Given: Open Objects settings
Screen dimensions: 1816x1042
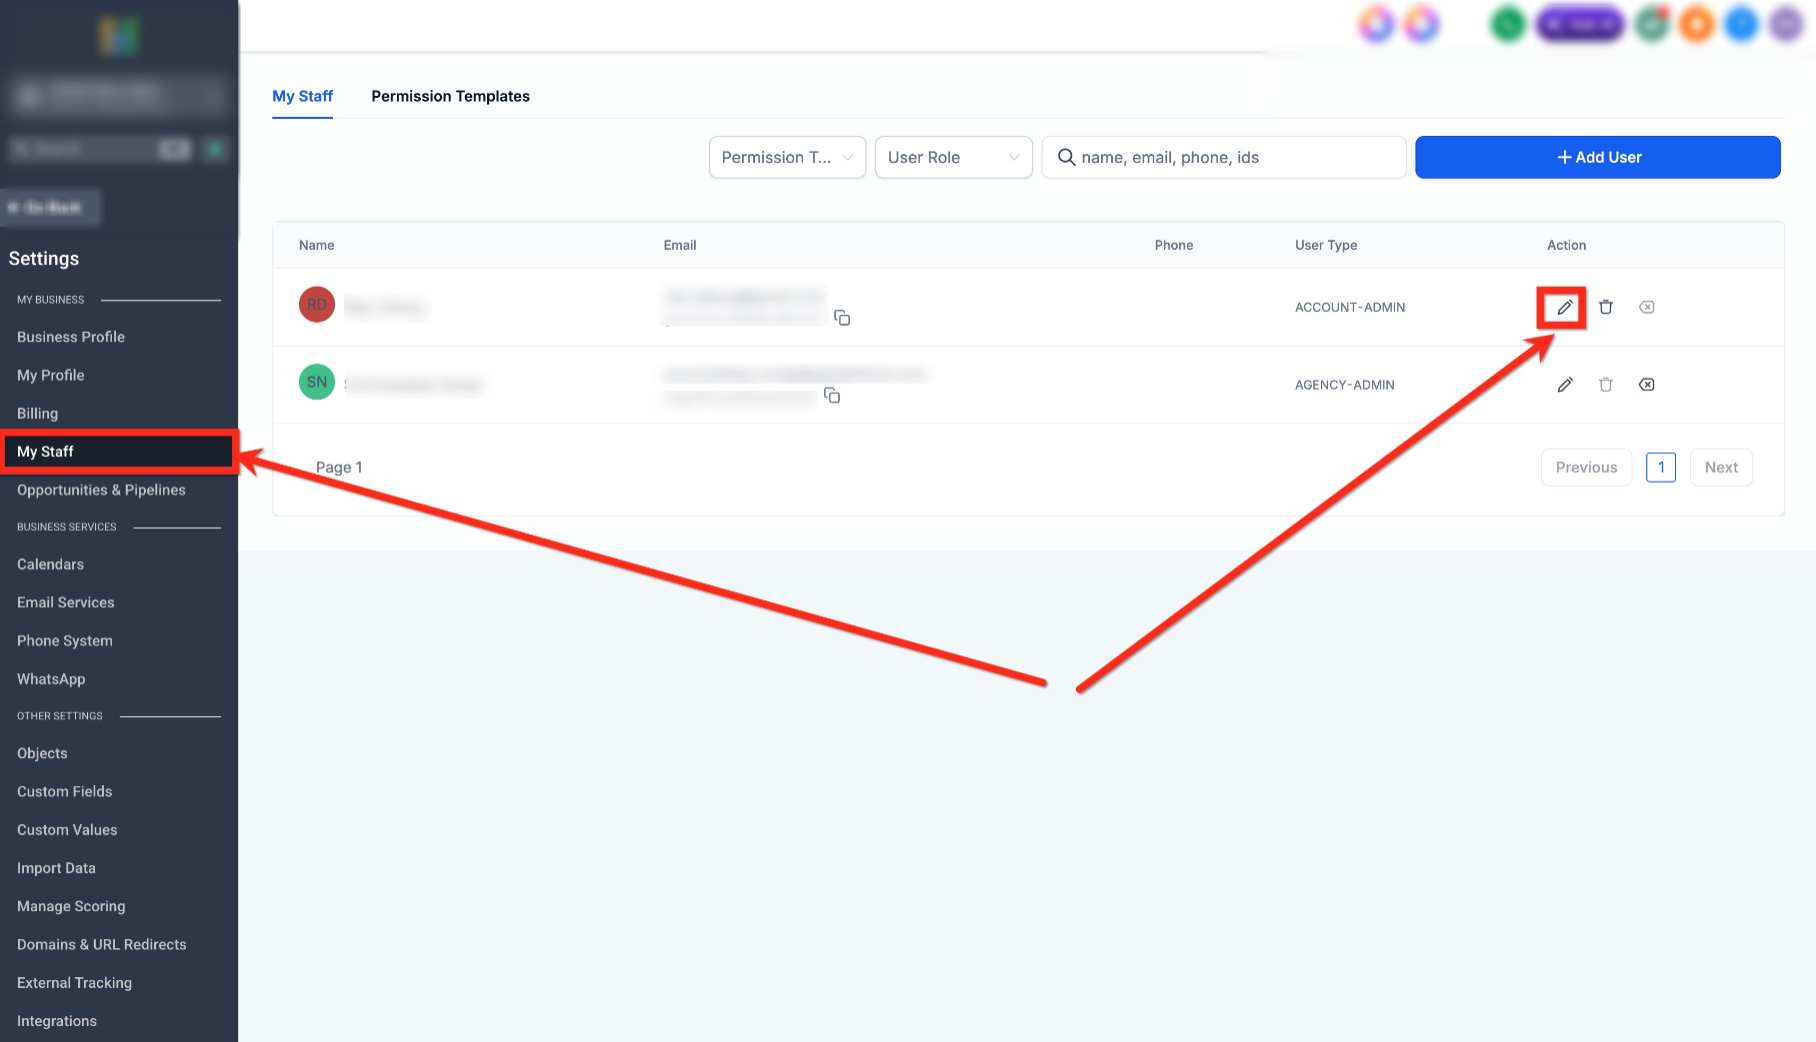Looking at the screenshot, I should click(42, 753).
